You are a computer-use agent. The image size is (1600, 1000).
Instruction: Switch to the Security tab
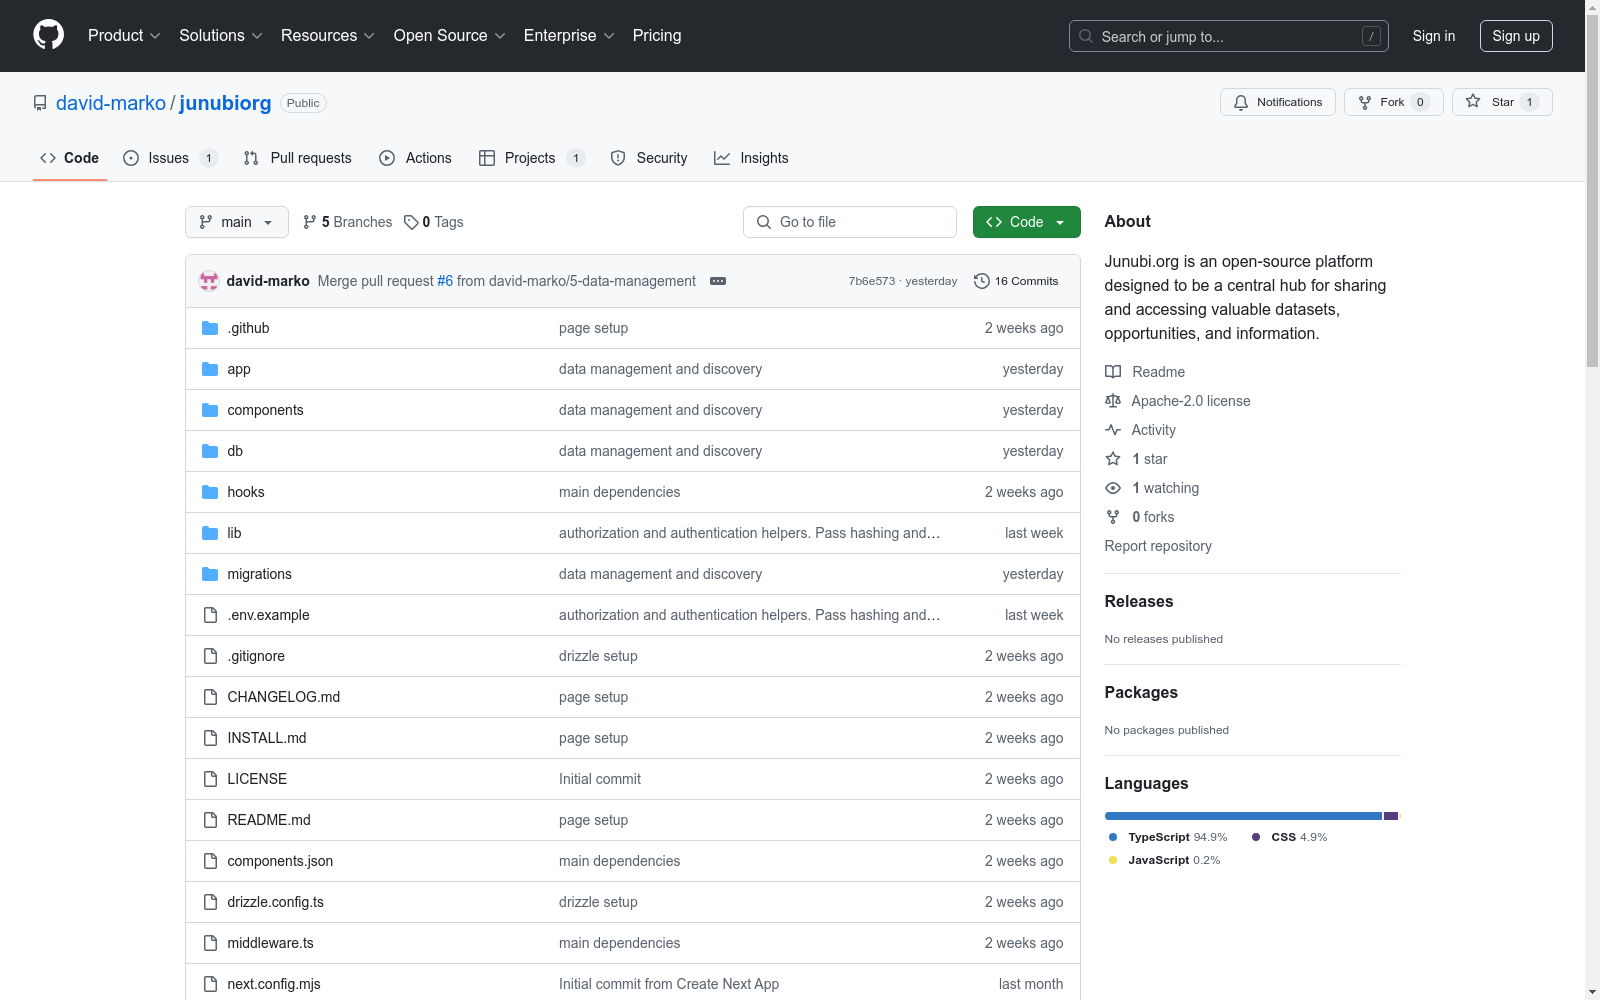649,158
